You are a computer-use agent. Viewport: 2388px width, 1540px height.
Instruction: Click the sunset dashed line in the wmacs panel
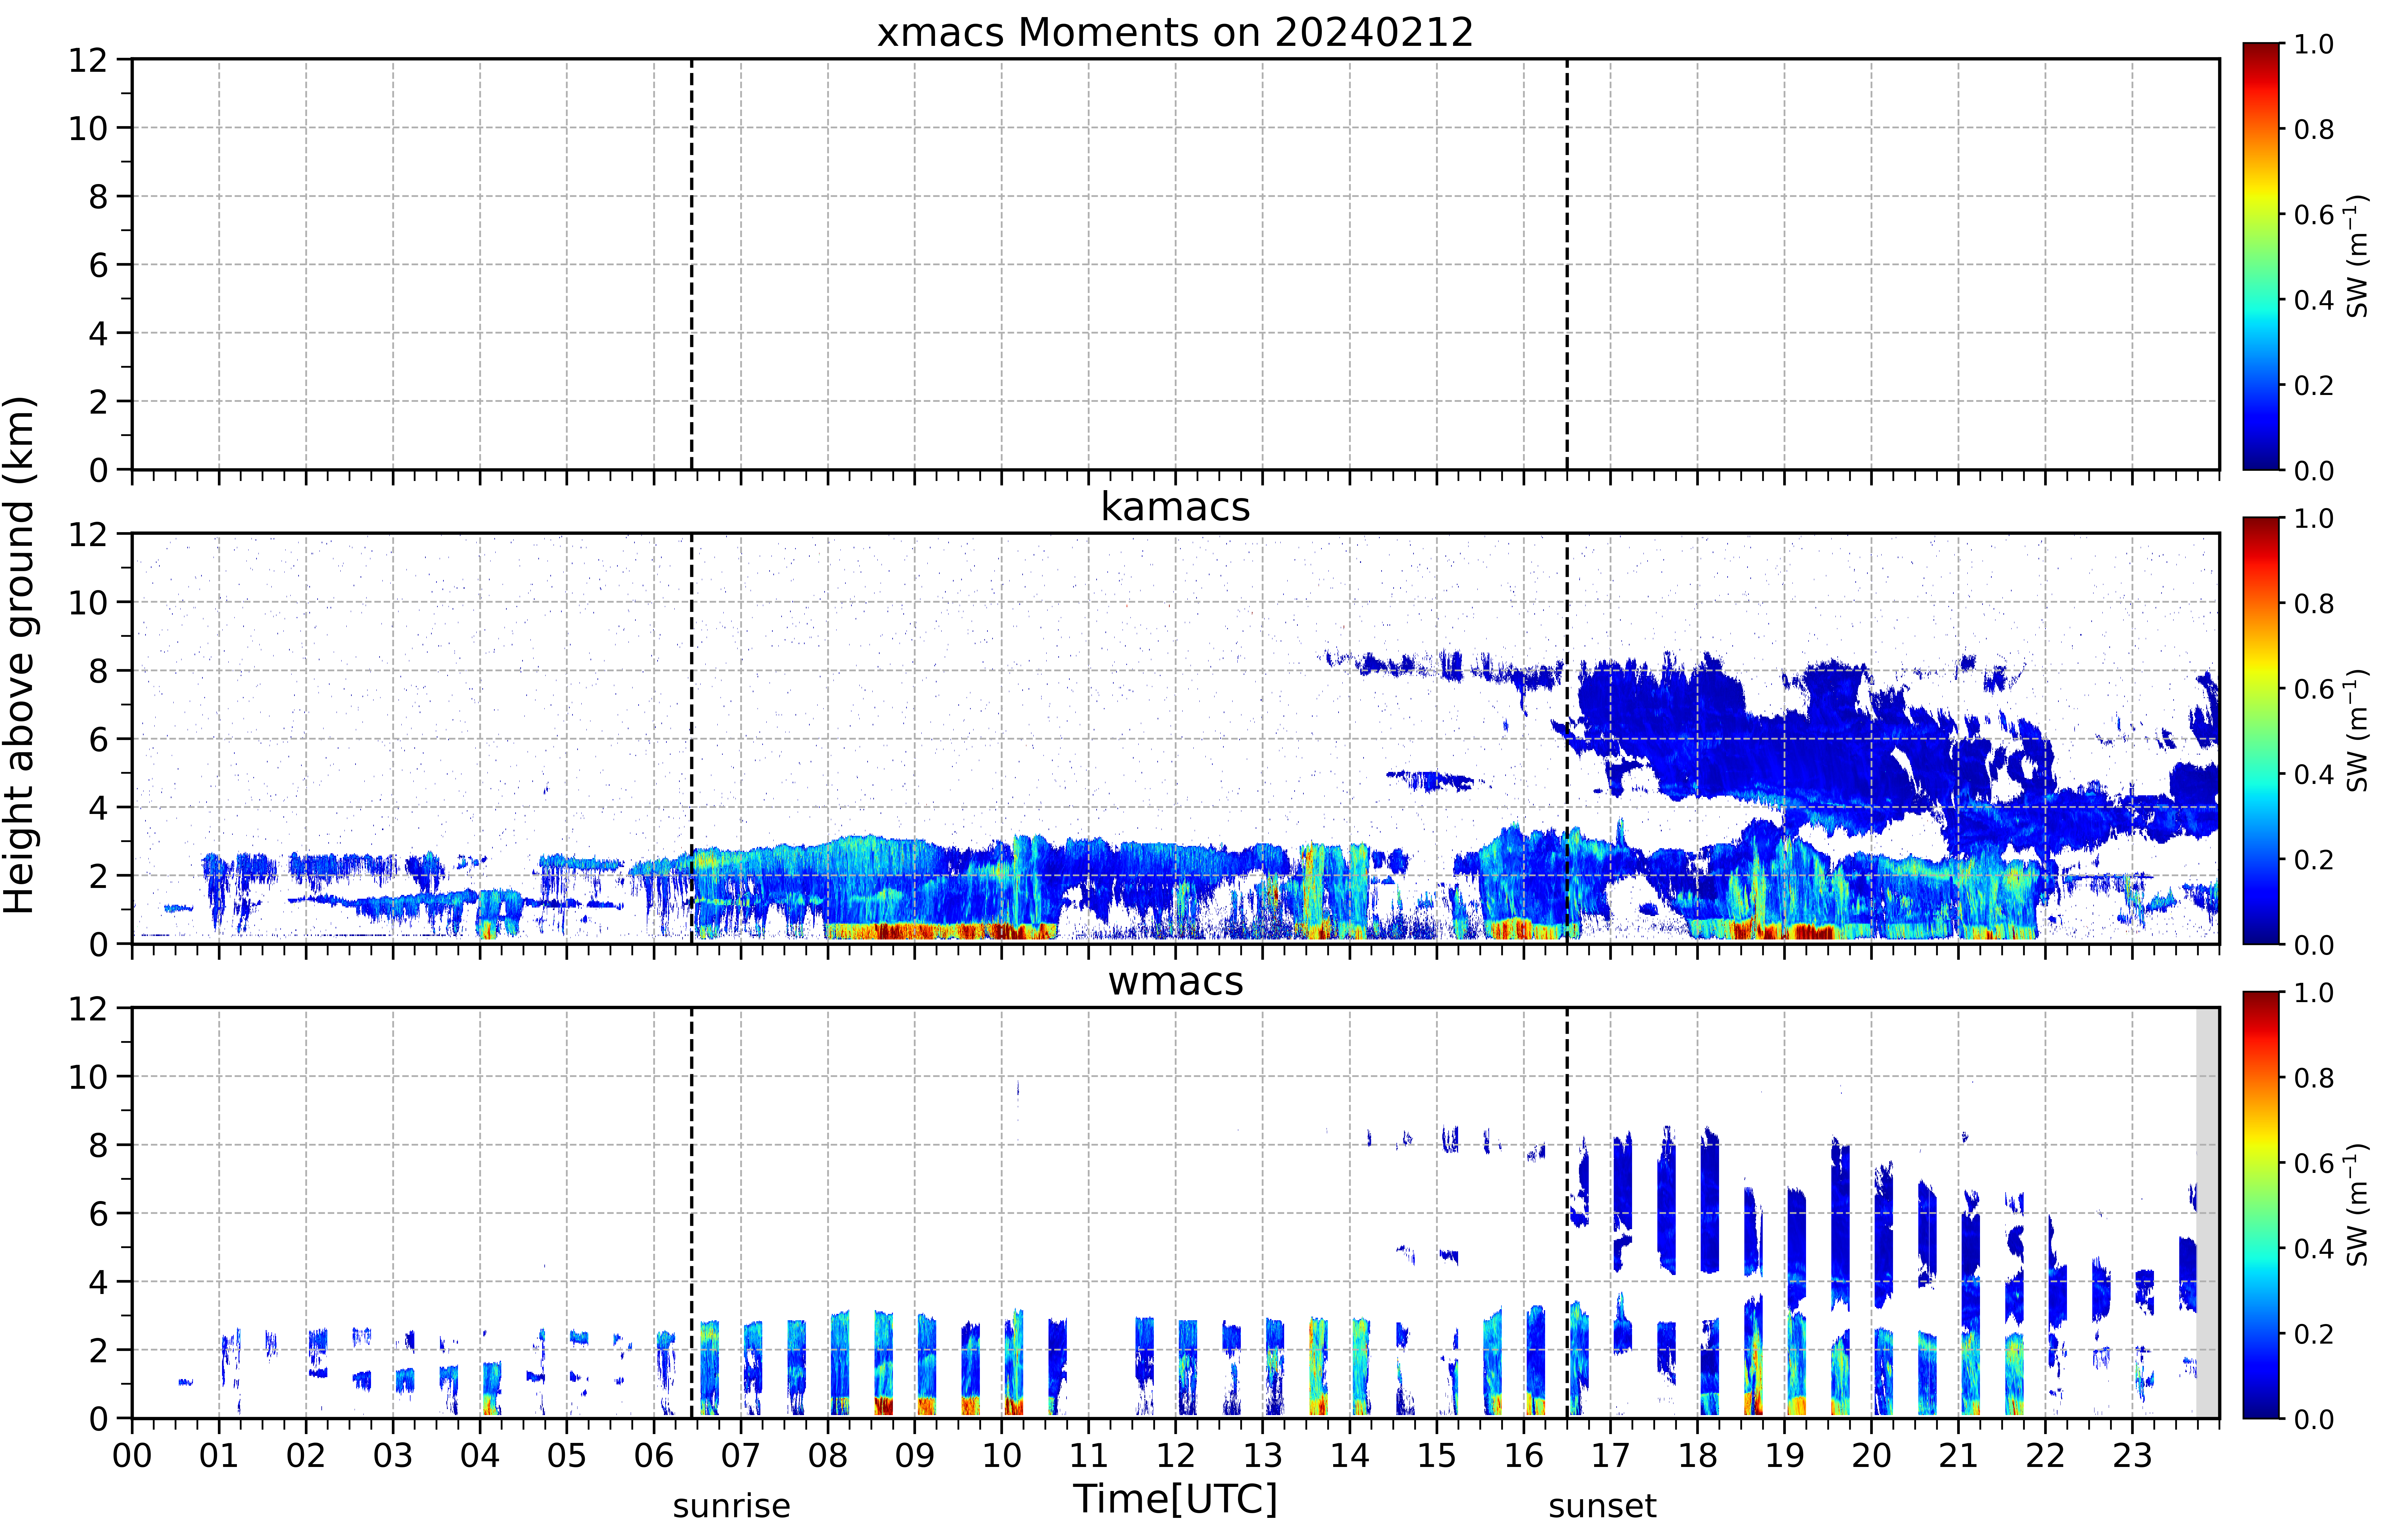(x=1567, y=1213)
